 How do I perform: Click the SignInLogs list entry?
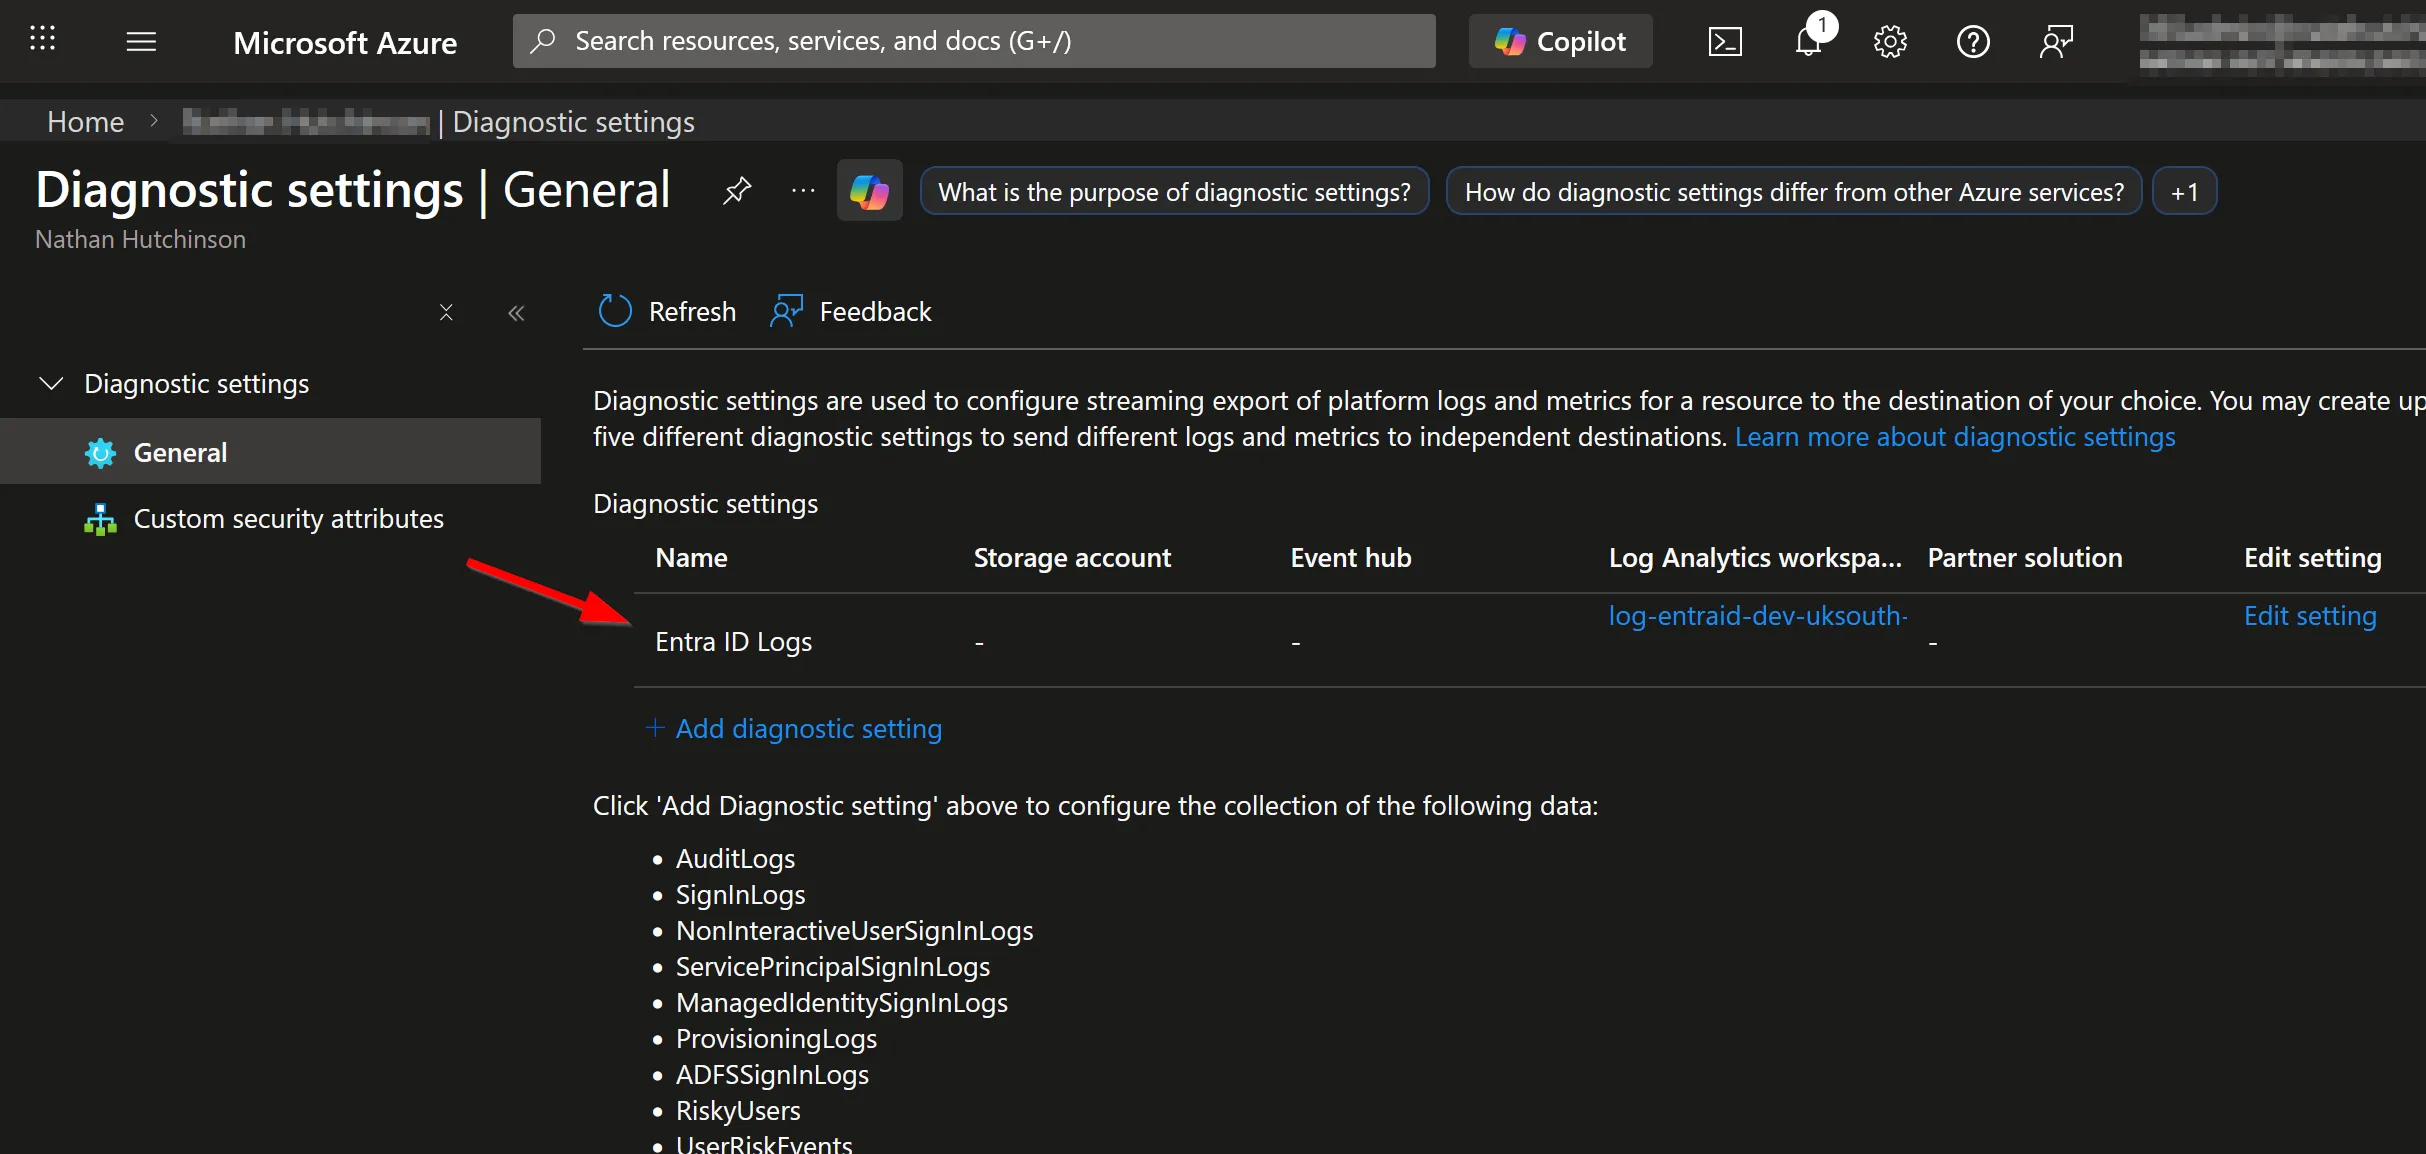click(740, 895)
